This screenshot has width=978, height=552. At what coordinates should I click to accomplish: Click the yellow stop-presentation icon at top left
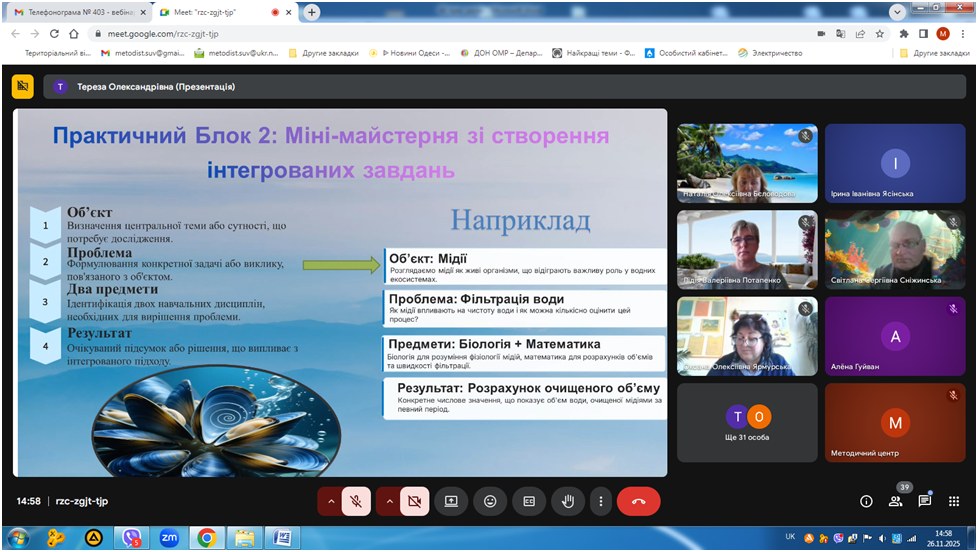click(x=23, y=86)
